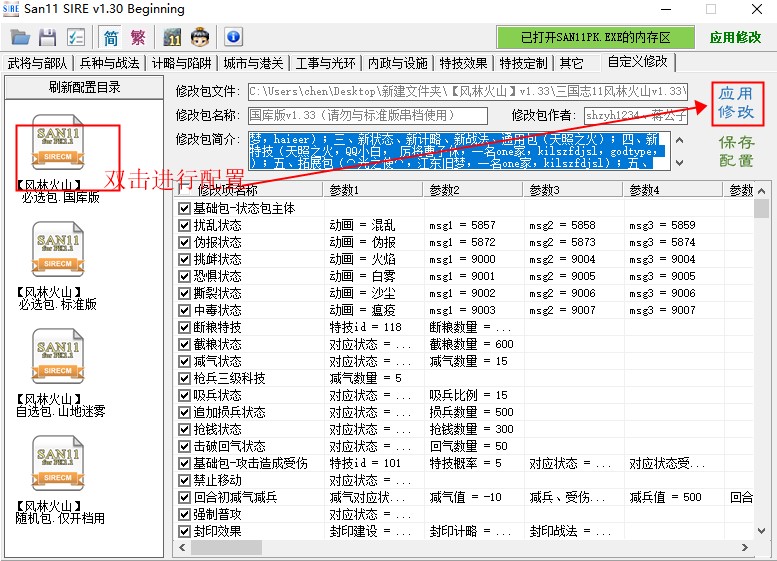777x561 pixels.
Task: Open the blue info toolbar icon
Action: [233, 37]
